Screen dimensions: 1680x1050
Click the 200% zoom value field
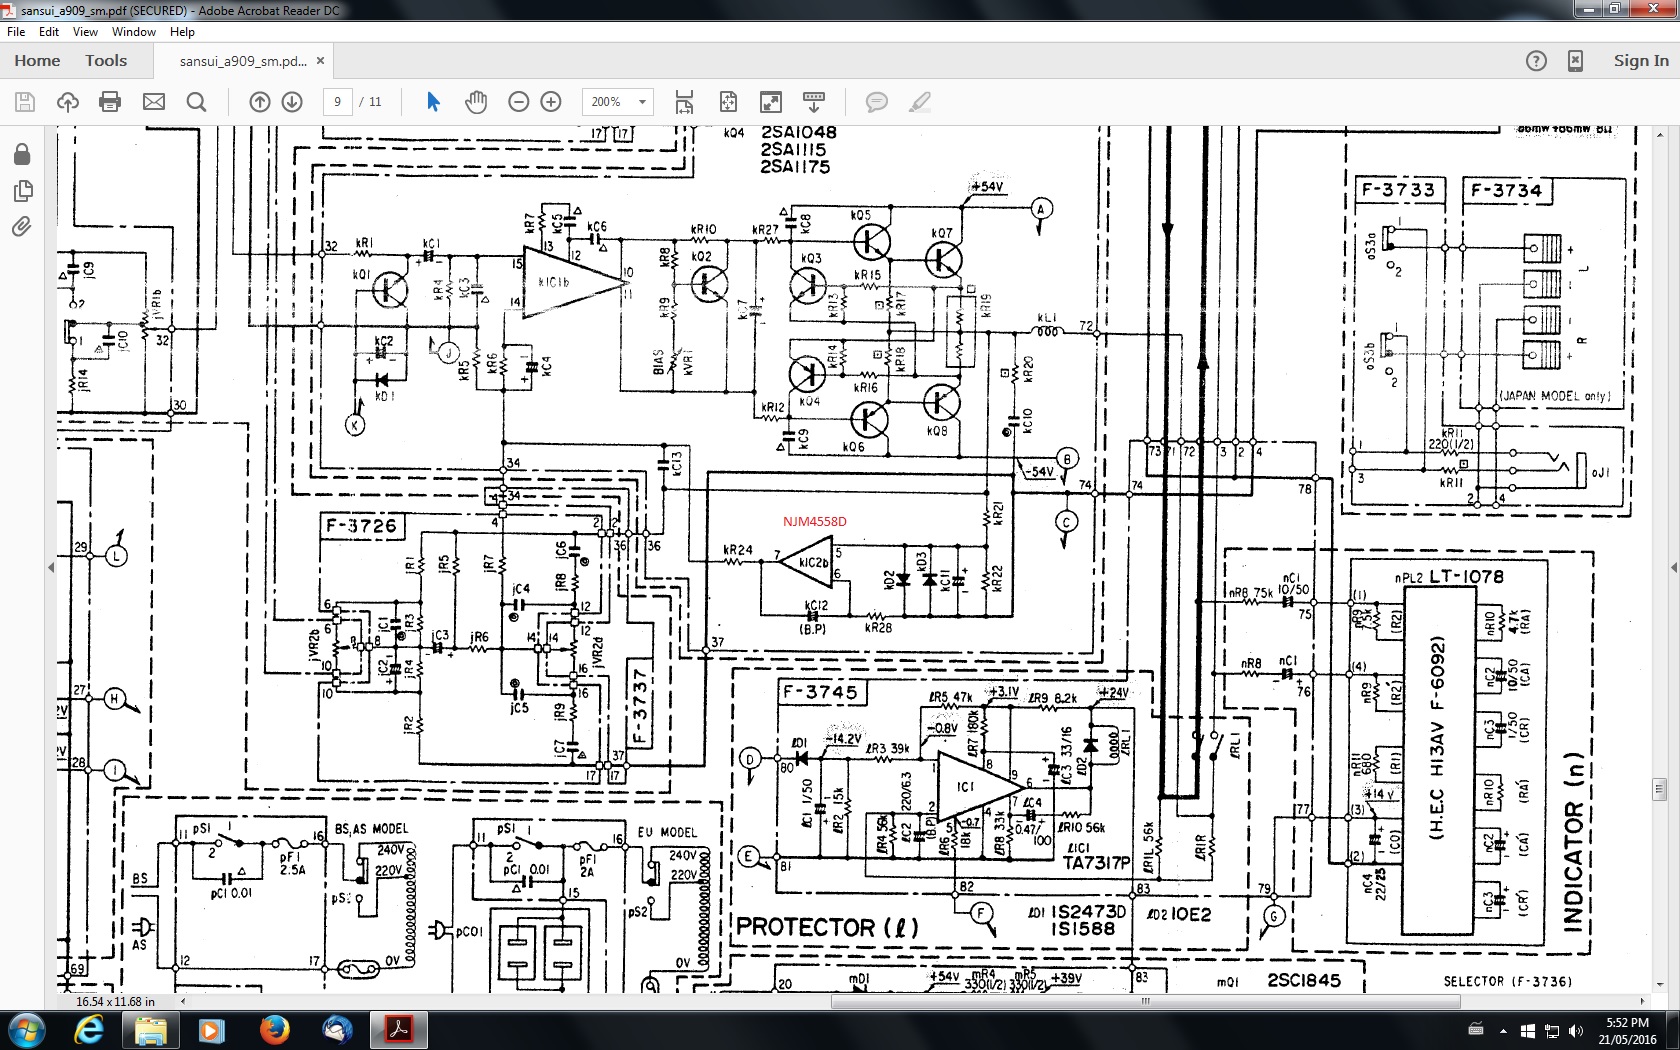(x=606, y=102)
